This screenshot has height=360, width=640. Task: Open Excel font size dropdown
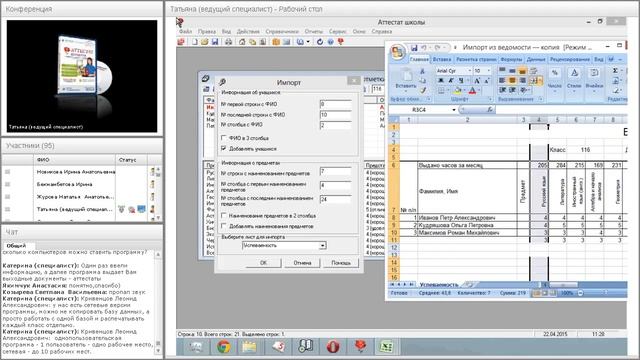tap(488, 71)
